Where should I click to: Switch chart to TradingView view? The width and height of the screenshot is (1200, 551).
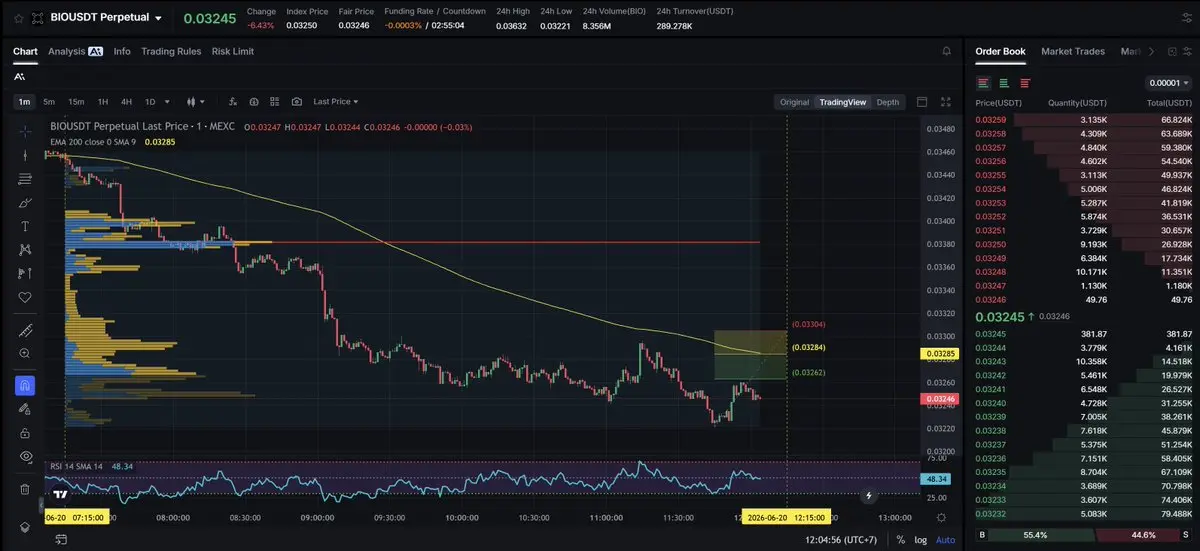(842, 102)
